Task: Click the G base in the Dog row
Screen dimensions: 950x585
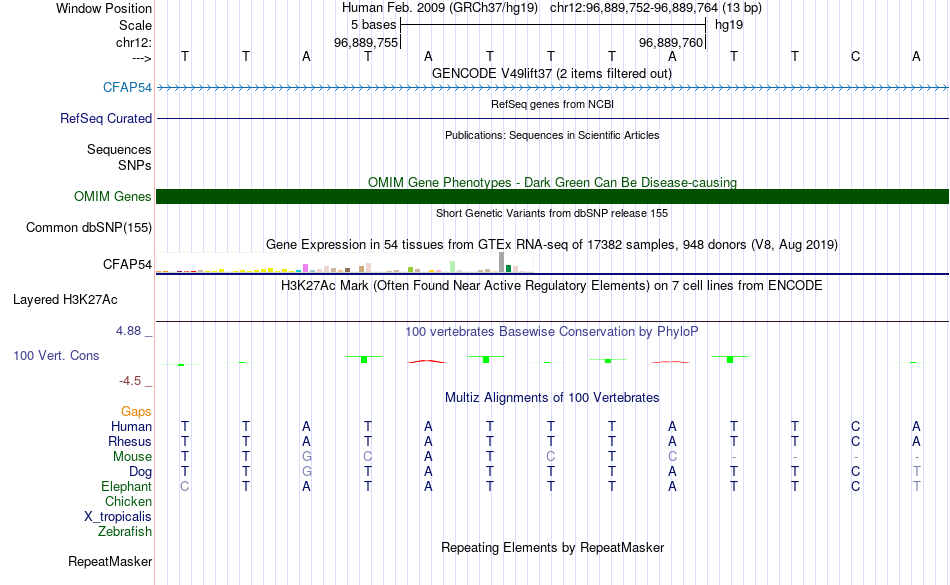Action: 307,471
